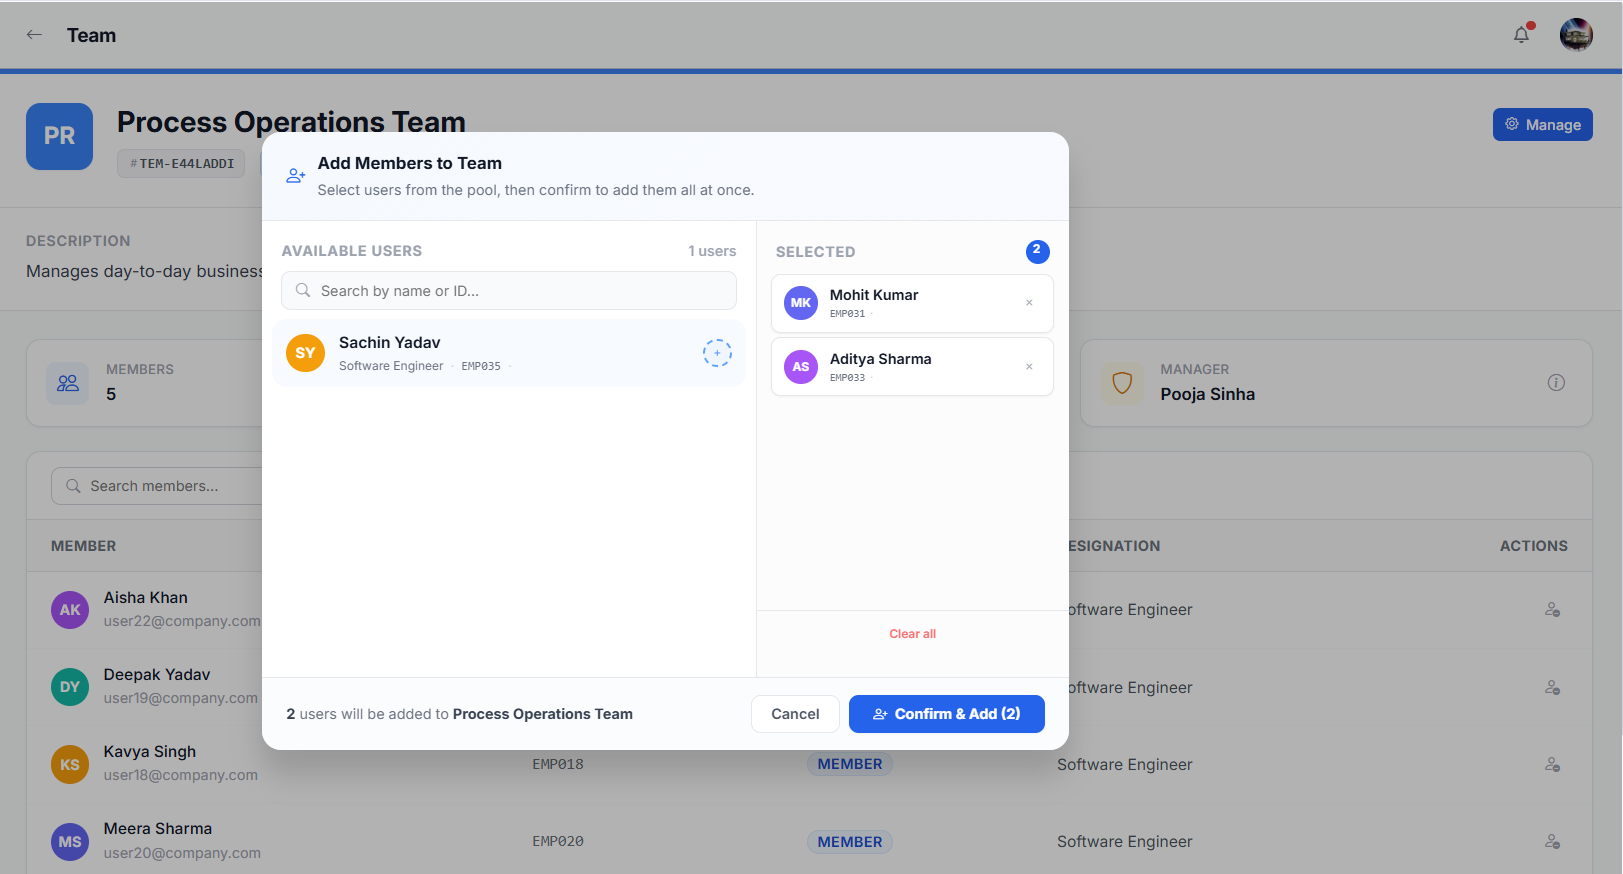Click the Aisha Khan member name
This screenshot has width=1623, height=874.
point(145,598)
